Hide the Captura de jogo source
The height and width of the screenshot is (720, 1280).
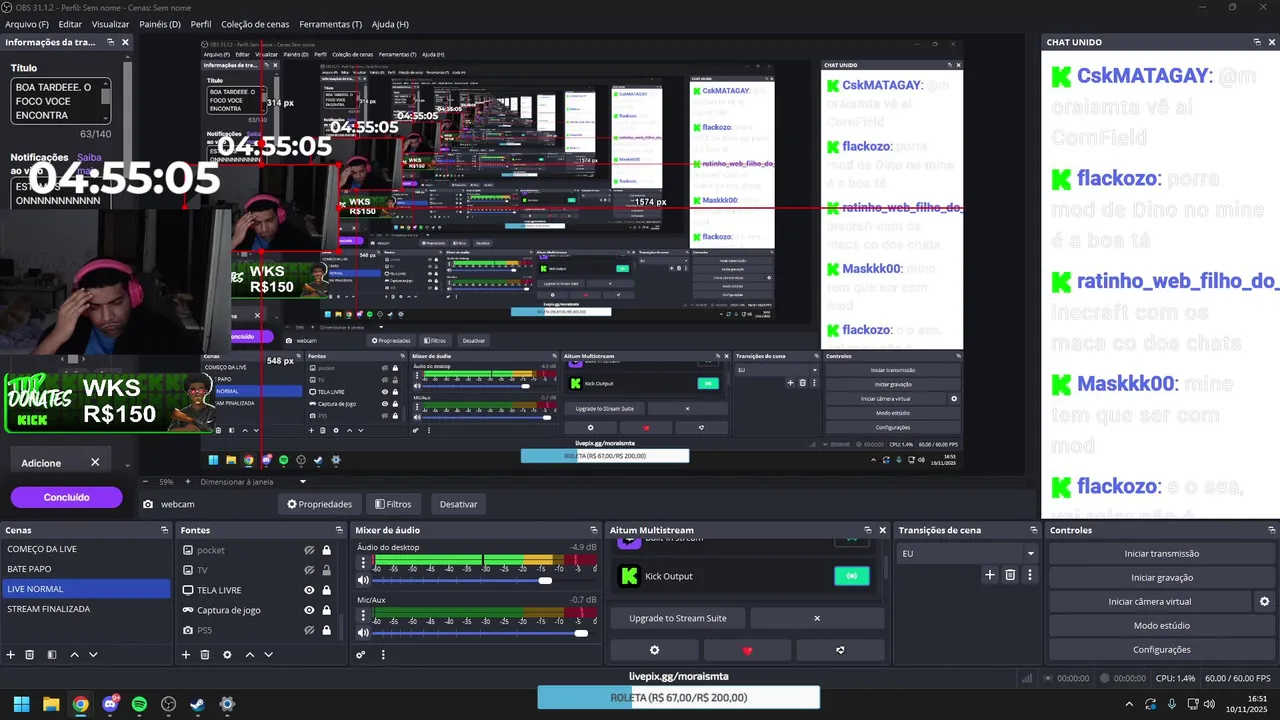pos(310,610)
